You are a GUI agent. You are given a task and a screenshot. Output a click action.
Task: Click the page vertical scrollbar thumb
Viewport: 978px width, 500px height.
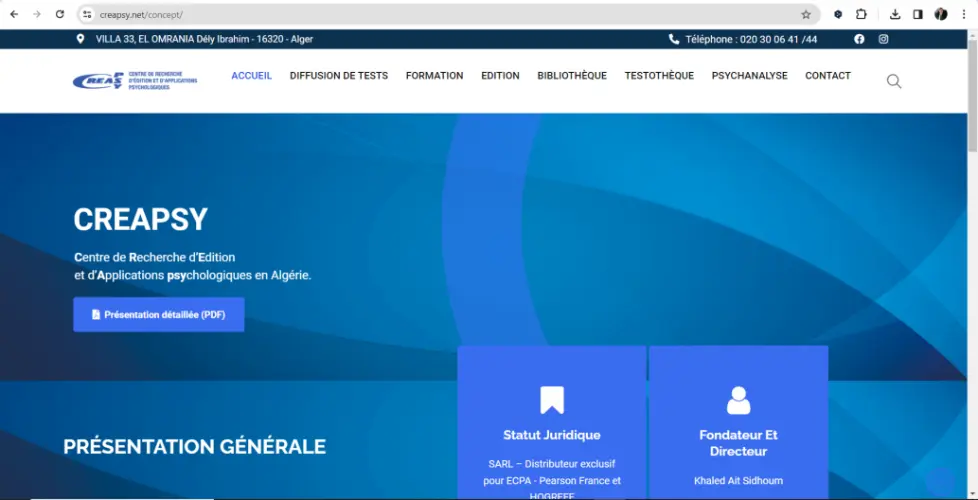coord(972,95)
